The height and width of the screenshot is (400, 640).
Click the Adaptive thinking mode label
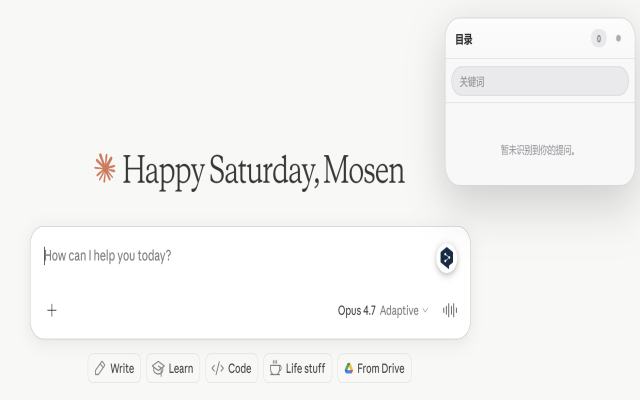[x=399, y=311]
